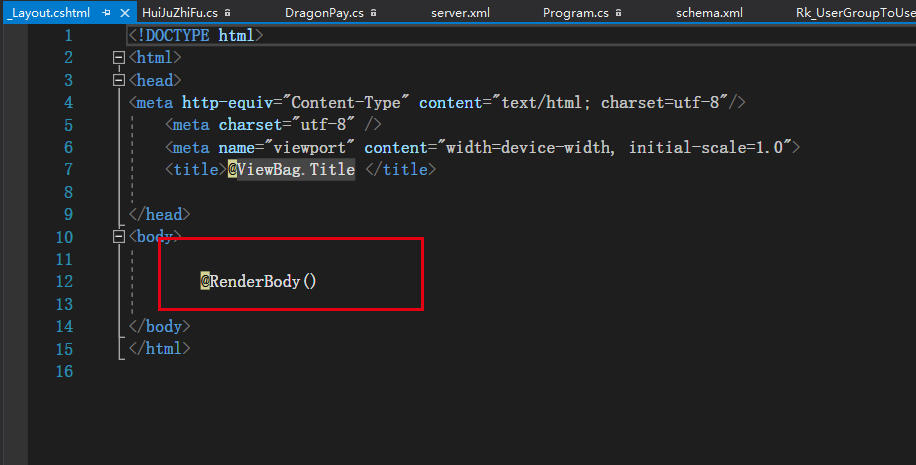Open the DragonPay.cs tab
The height and width of the screenshot is (465, 916).
click(324, 13)
